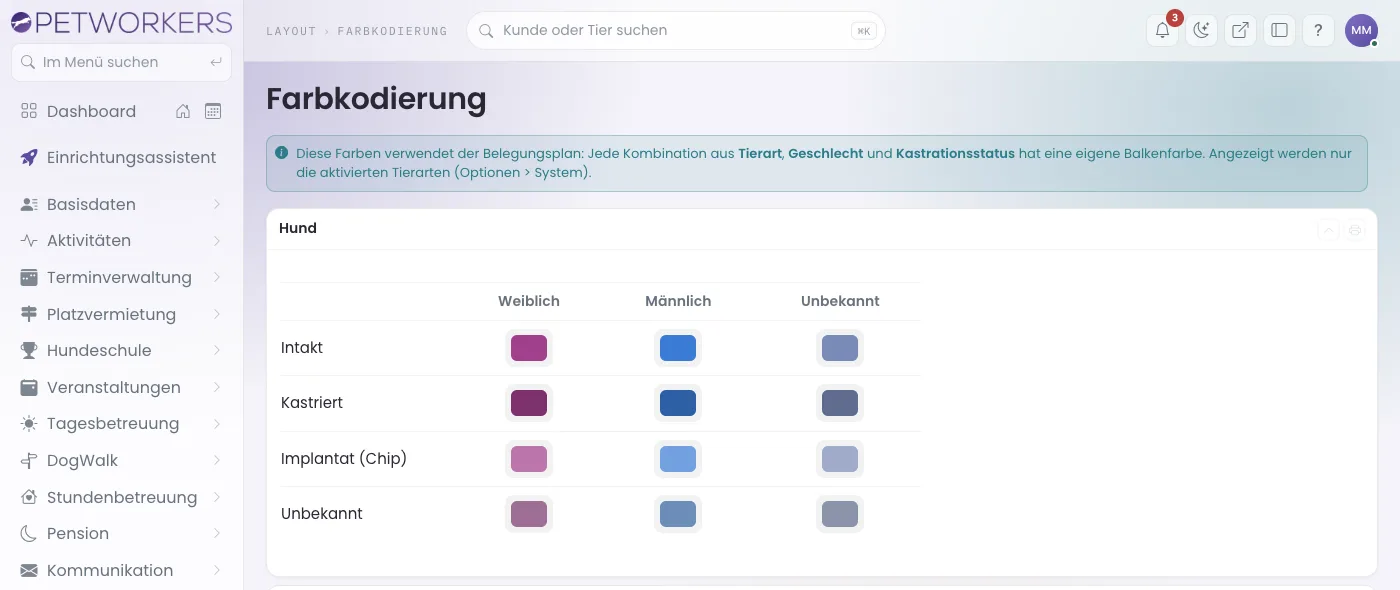Pick color for intact female dog
This screenshot has height=590, width=1400.
point(529,348)
